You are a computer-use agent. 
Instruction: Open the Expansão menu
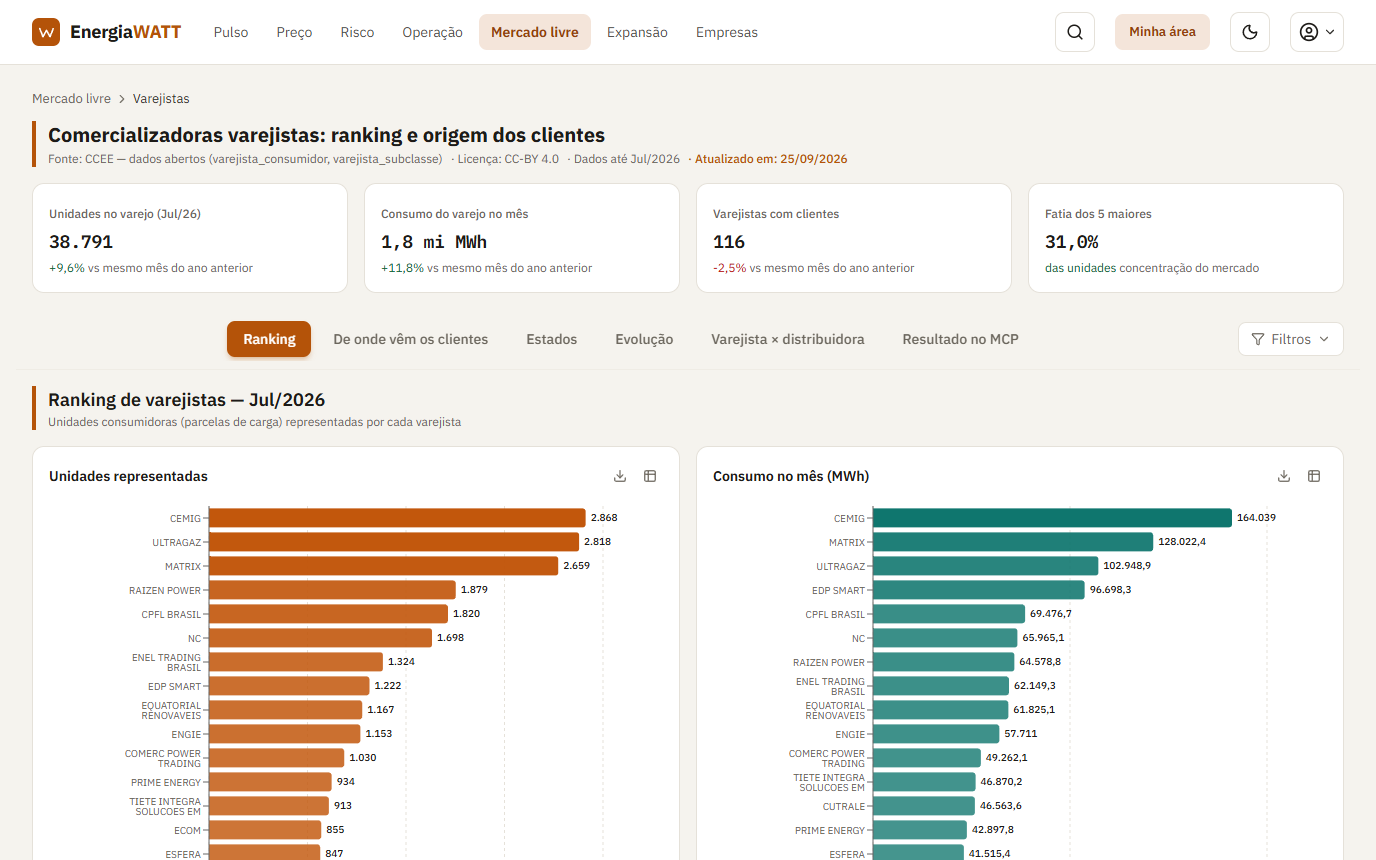(x=637, y=32)
